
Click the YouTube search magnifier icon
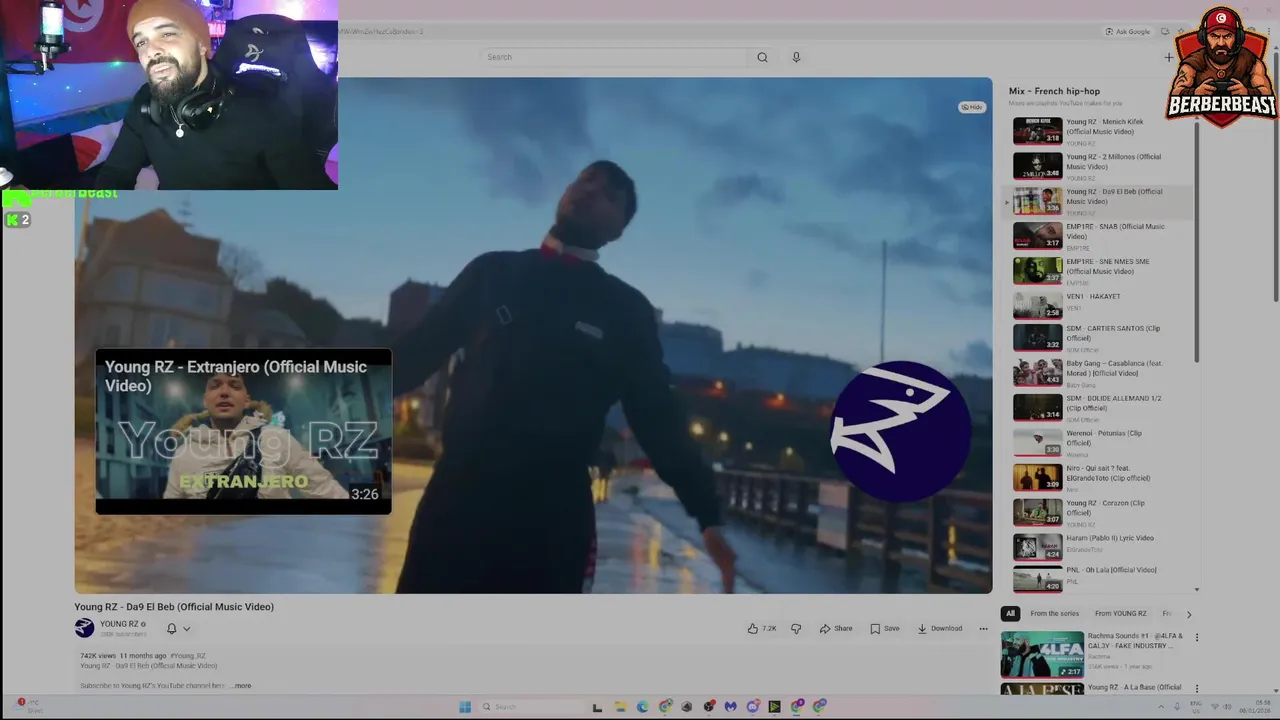pyautogui.click(x=762, y=57)
